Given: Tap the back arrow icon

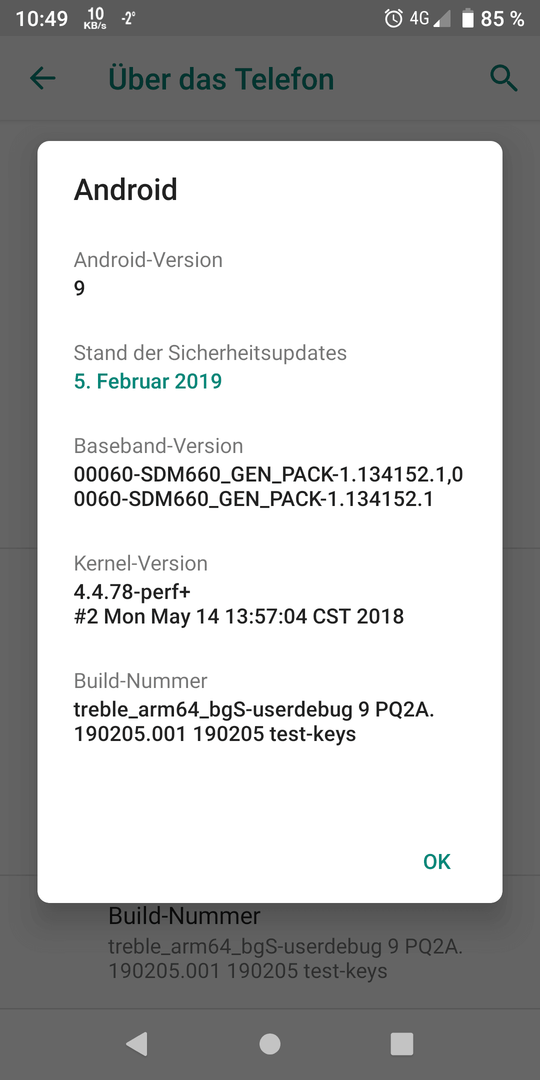Looking at the screenshot, I should pyautogui.click(x=43, y=79).
